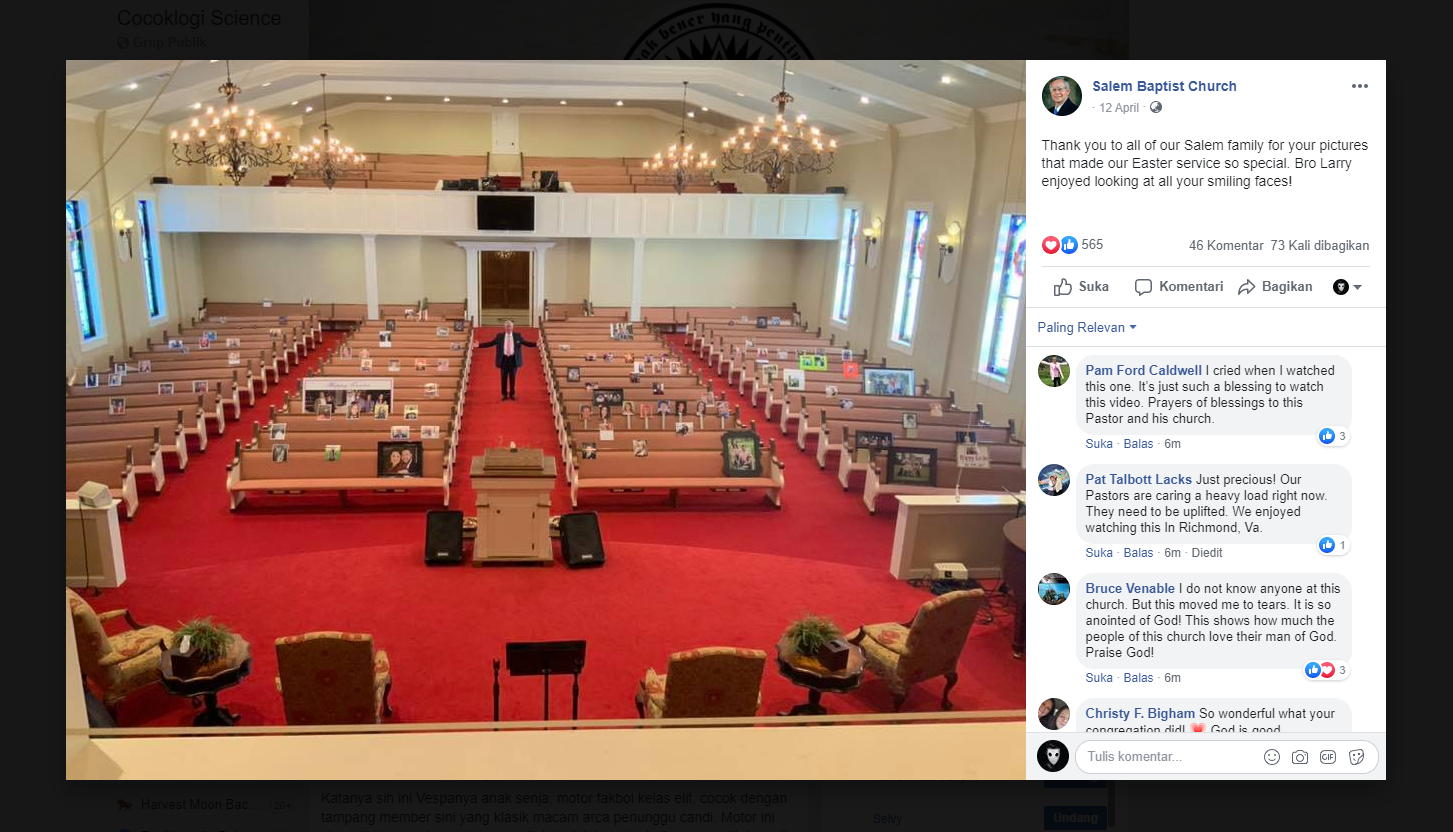The height and width of the screenshot is (832, 1453).
Task: Like Pam Ford Caldwell's comment
Action: pos(1099,444)
